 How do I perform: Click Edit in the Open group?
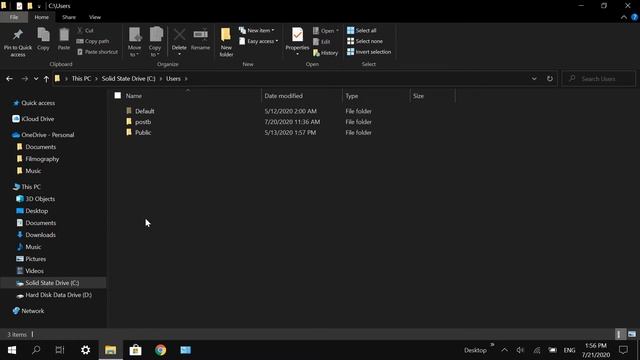(322, 42)
